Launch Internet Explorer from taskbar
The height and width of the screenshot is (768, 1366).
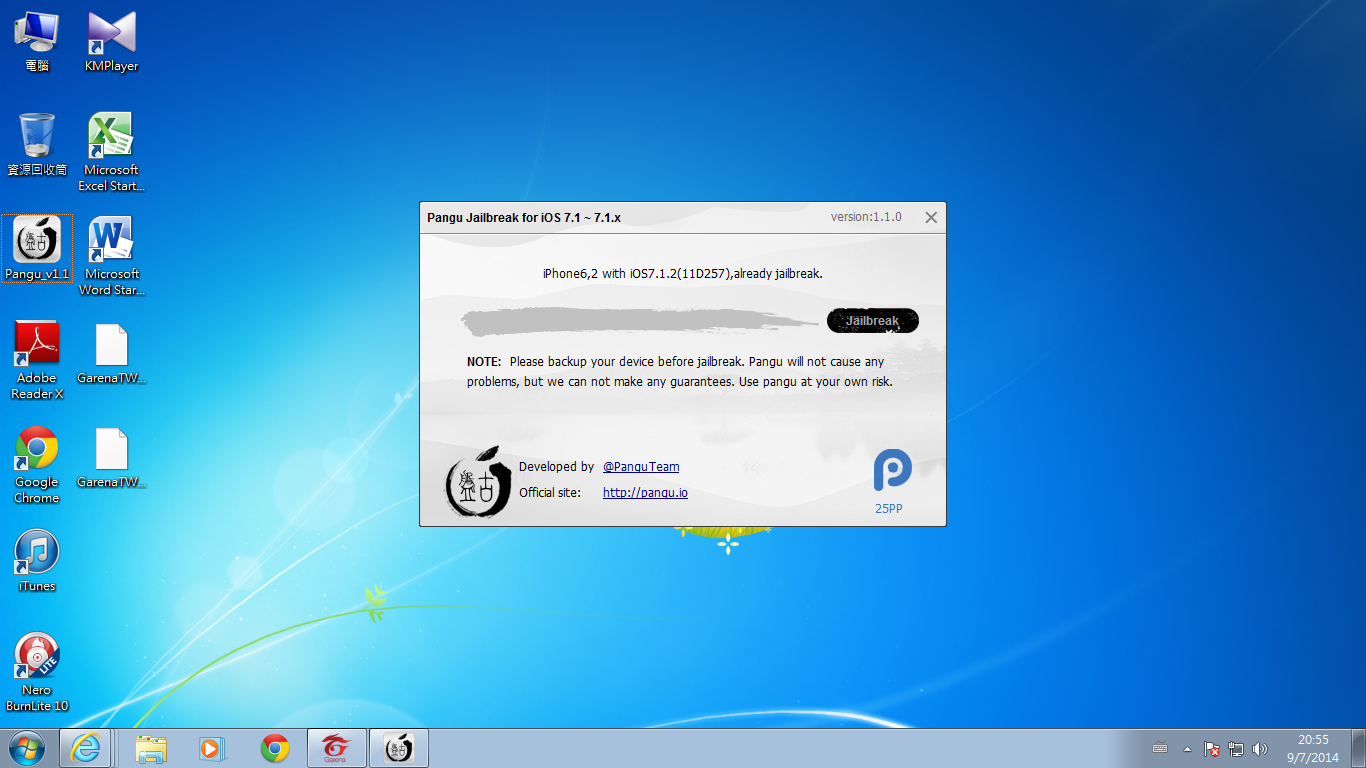(85, 748)
